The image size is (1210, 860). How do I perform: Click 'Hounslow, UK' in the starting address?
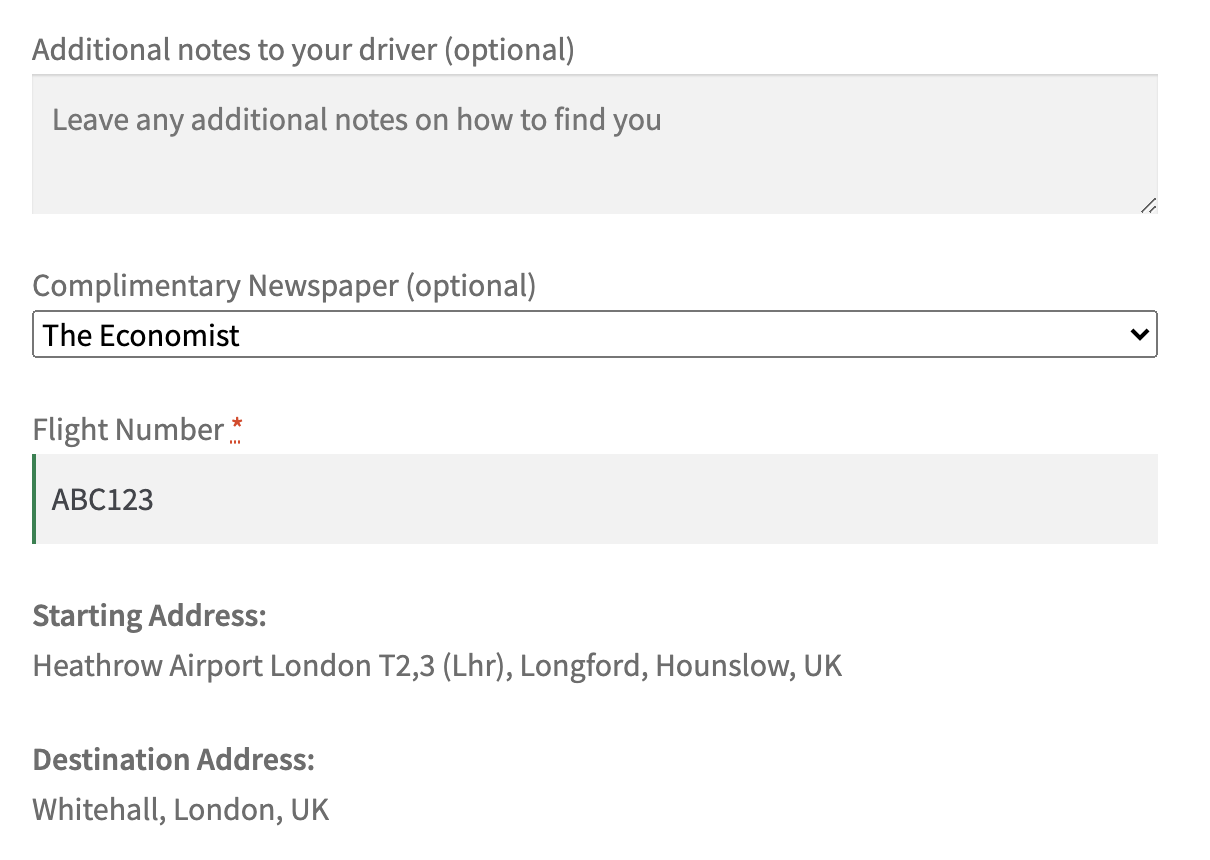coord(749,665)
